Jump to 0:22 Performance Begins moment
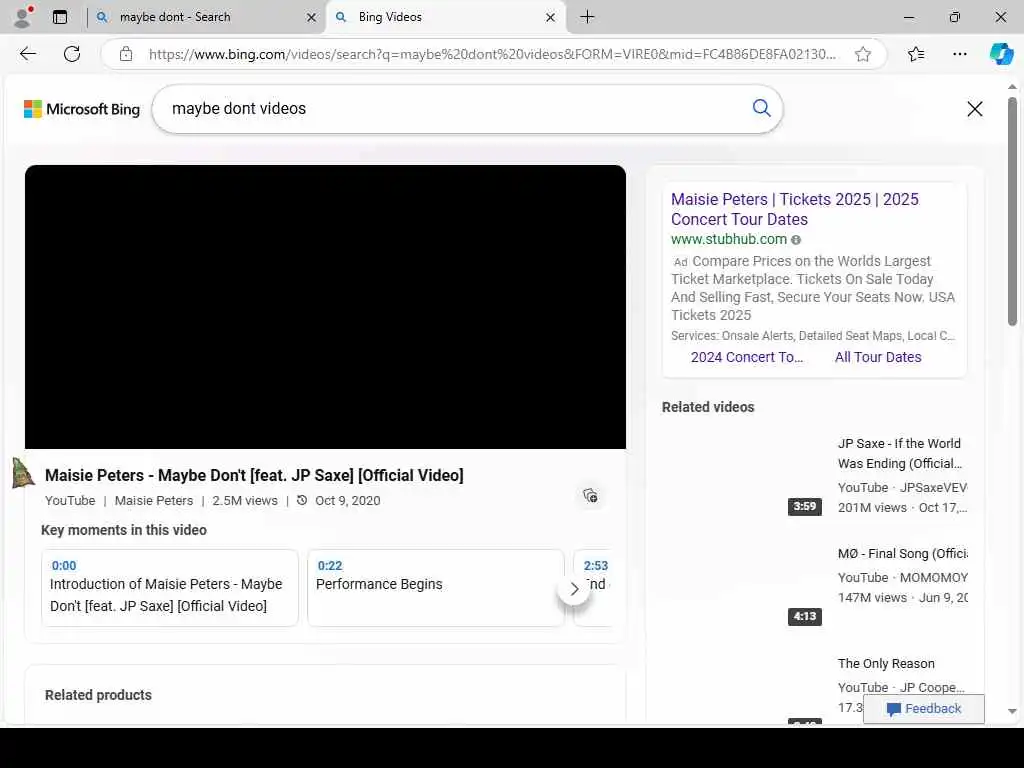Image resolution: width=1024 pixels, height=768 pixels. pos(436,588)
